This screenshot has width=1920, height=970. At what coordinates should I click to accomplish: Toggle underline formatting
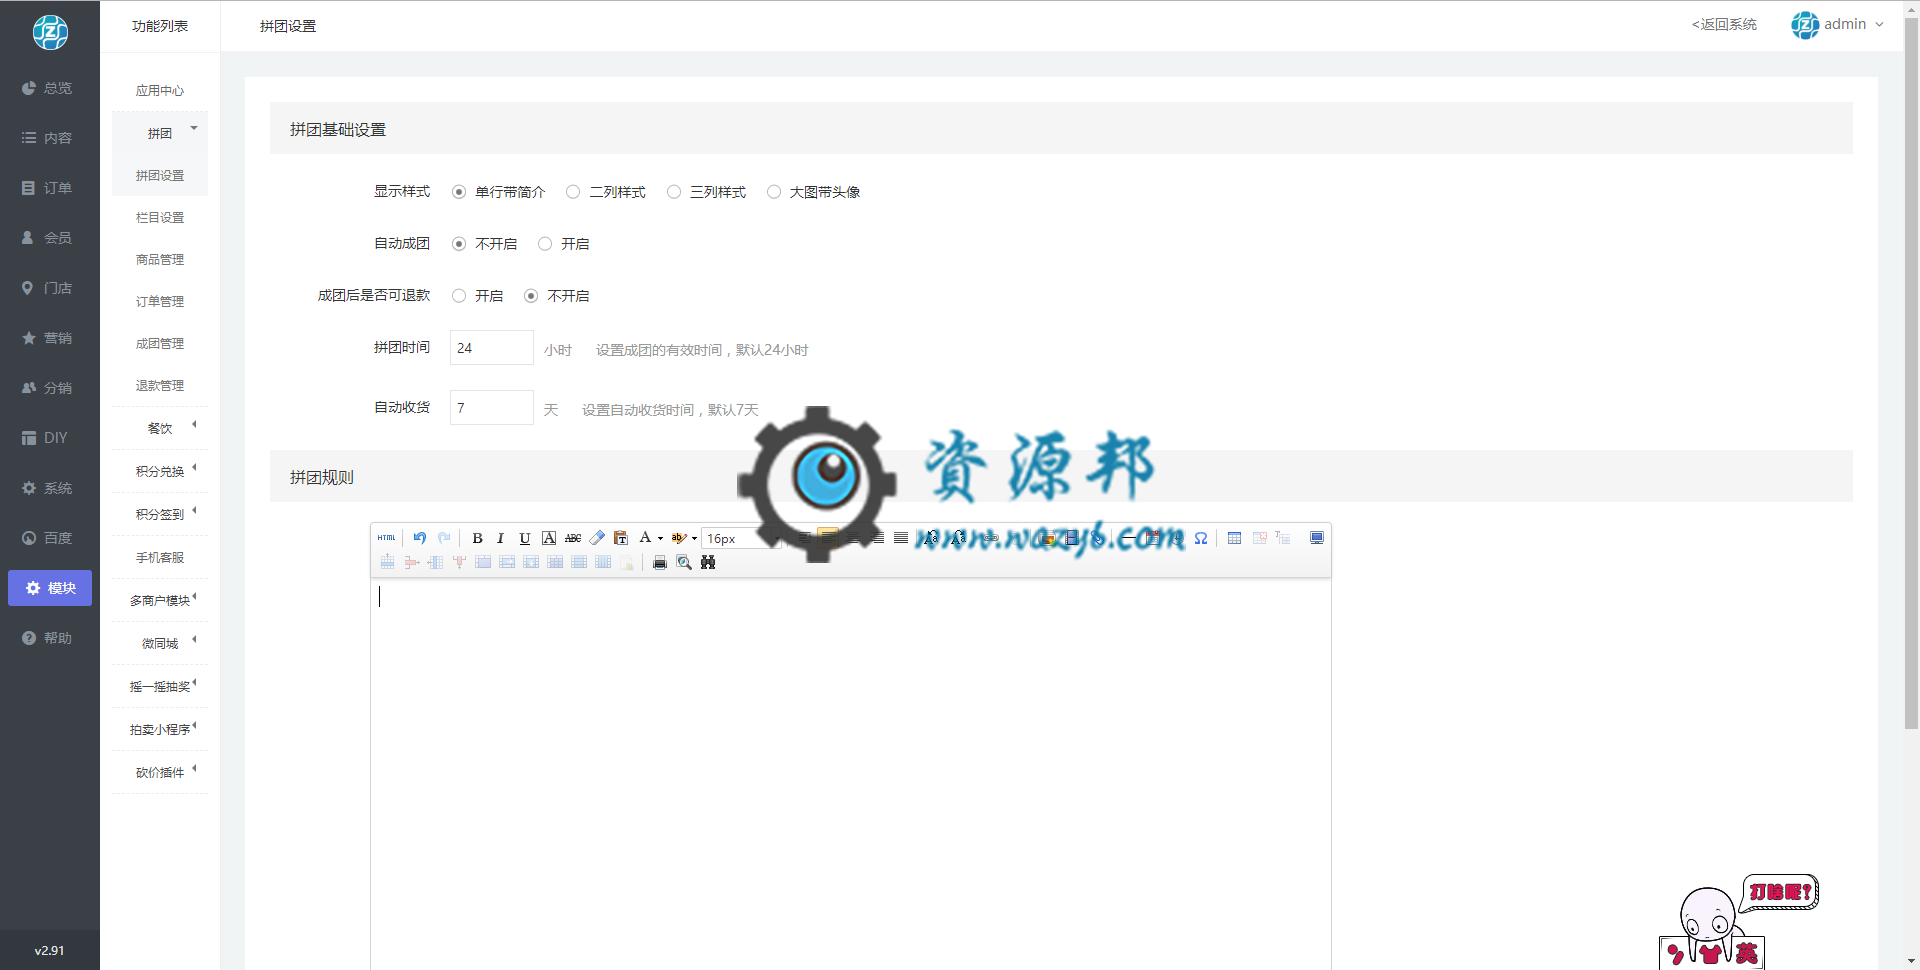point(524,538)
